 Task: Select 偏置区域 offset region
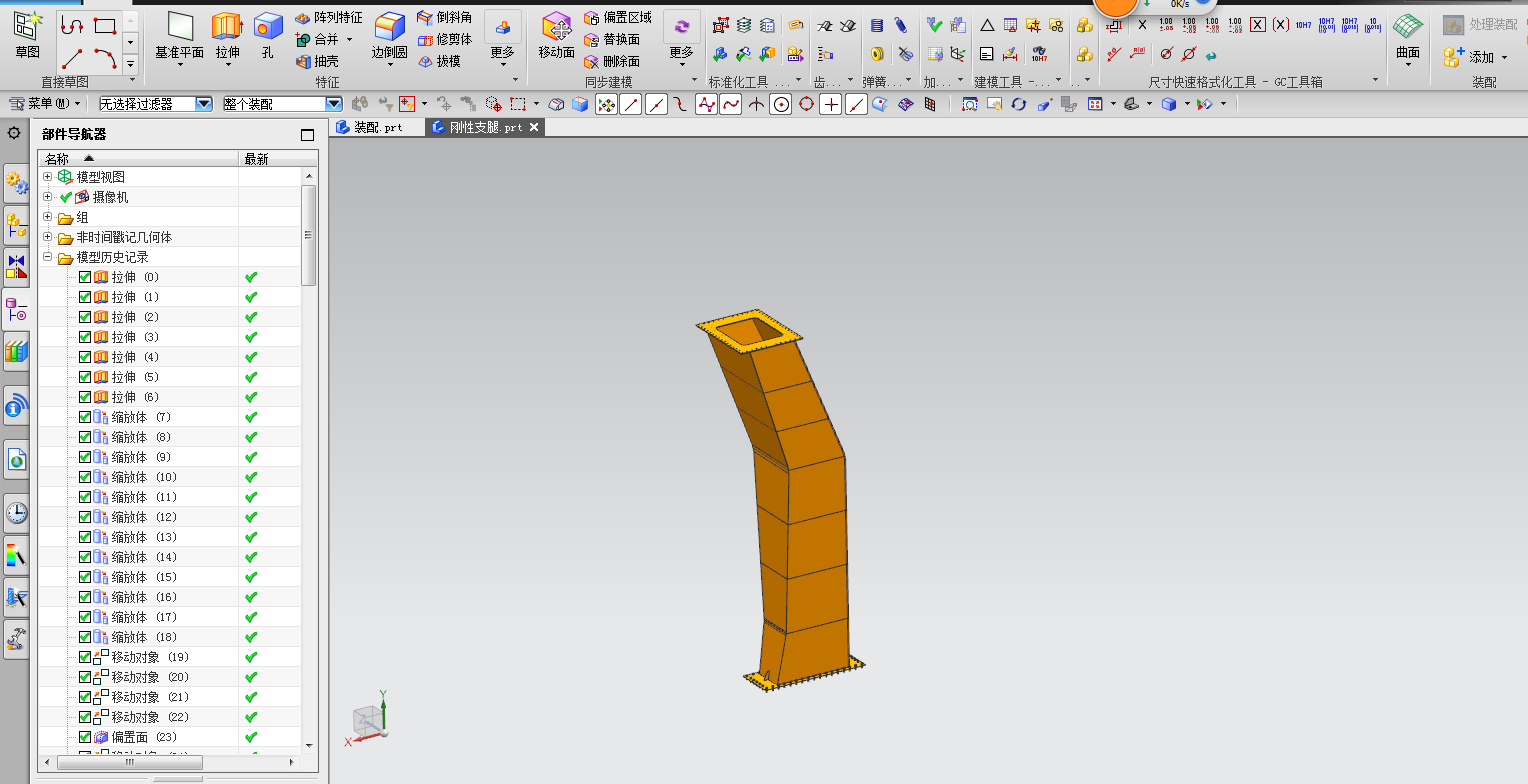617,18
